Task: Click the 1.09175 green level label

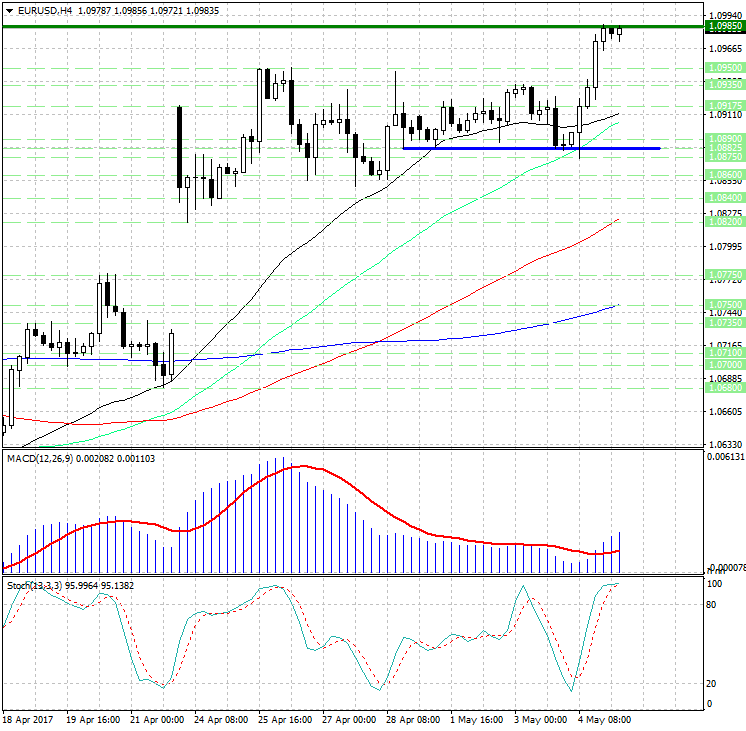Action: [x=725, y=105]
